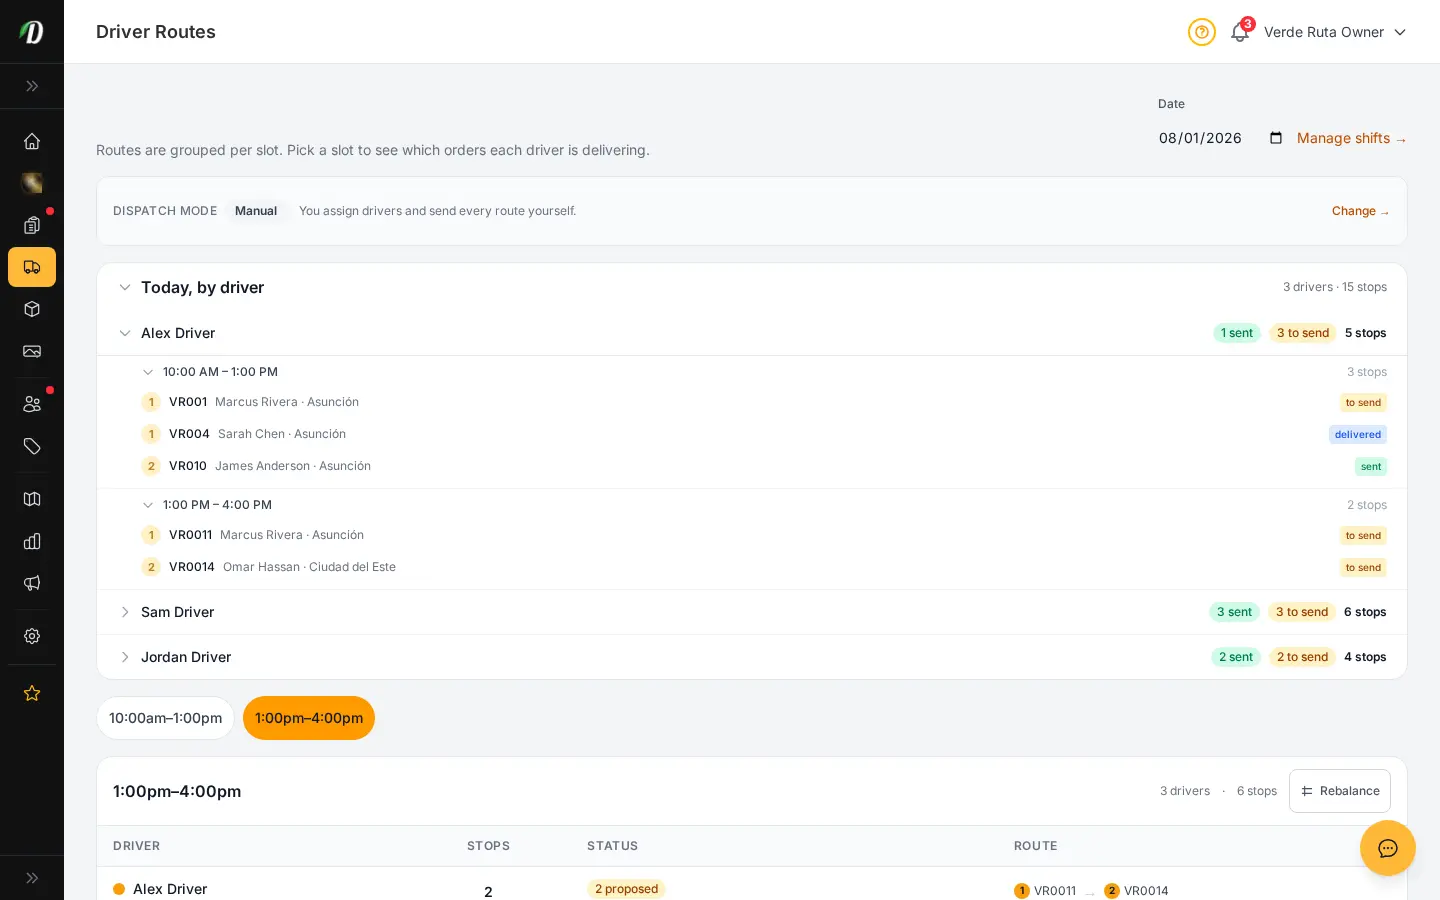Viewport: 1440px width, 900px height.
Task: Click the chevron next to Verde Ruta Owner
Action: (1400, 32)
